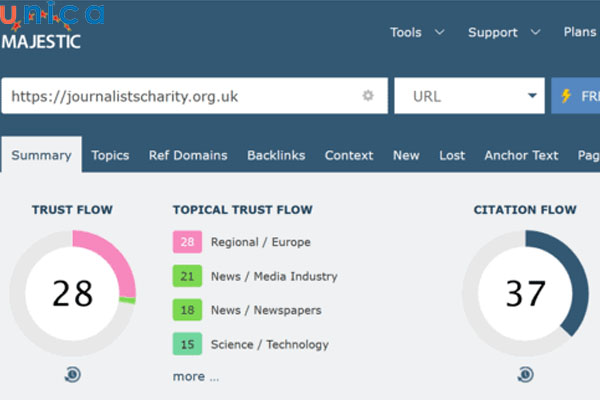Click the green 21 topic swatch
The height and width of the screenshot is (400, 600).
click(187, 276)
